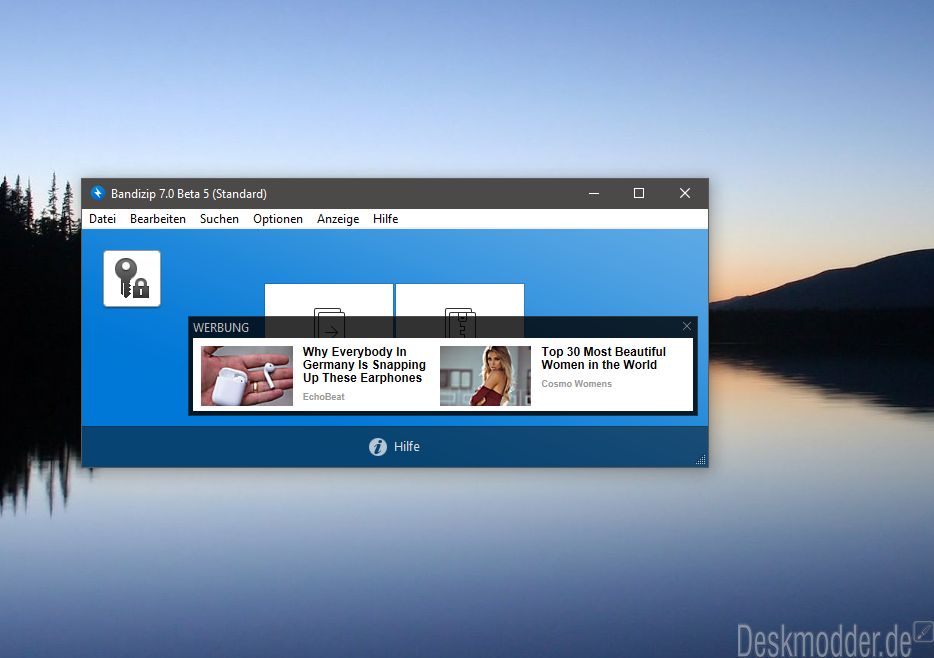
Task: Click the resize grip in window corner
Action: pos(701,460)
